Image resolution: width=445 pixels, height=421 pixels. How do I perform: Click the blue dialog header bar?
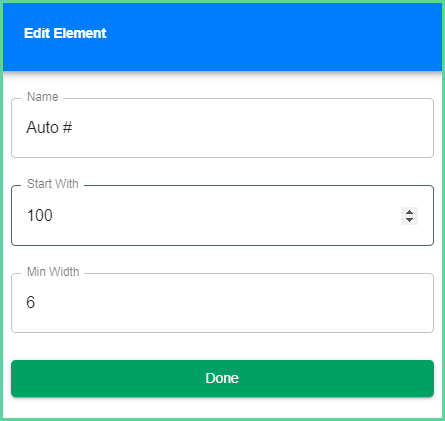coord(222,37)
